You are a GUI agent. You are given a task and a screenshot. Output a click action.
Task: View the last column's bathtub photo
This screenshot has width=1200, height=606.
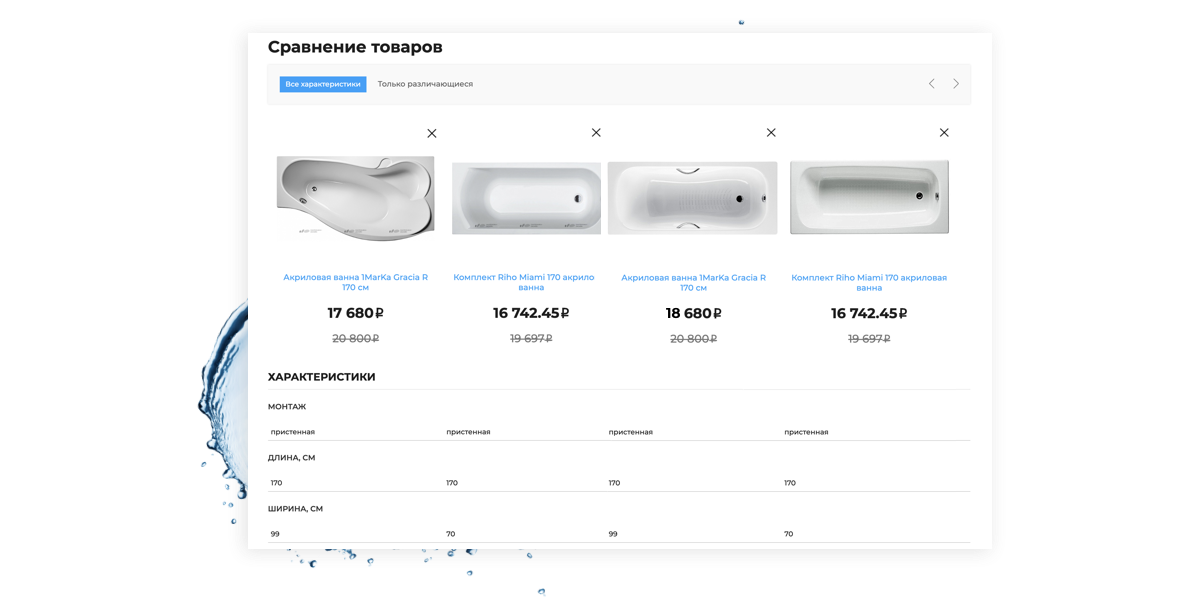tap(868, 197)
